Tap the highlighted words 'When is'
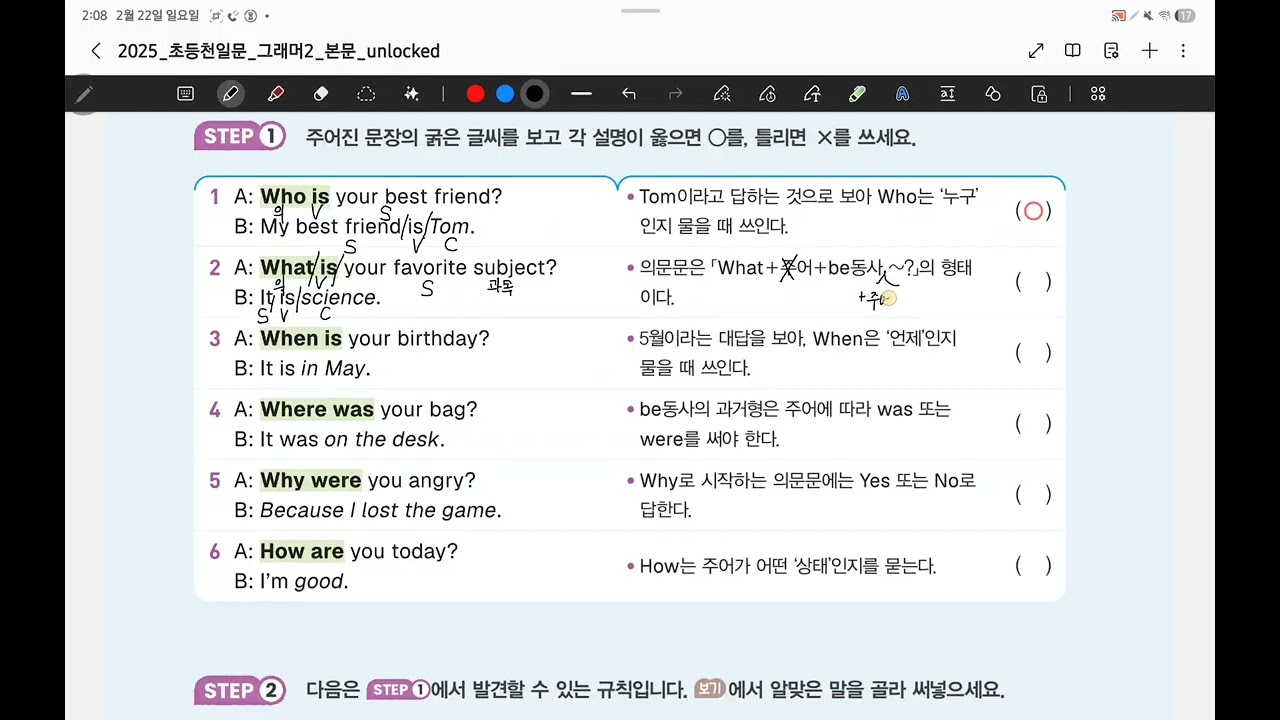The image size is (1280, 720). point(301,339)
